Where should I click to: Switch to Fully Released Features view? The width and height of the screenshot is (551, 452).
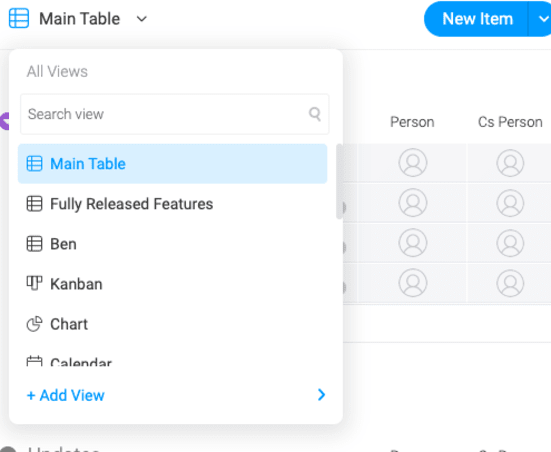pos(131,204)
